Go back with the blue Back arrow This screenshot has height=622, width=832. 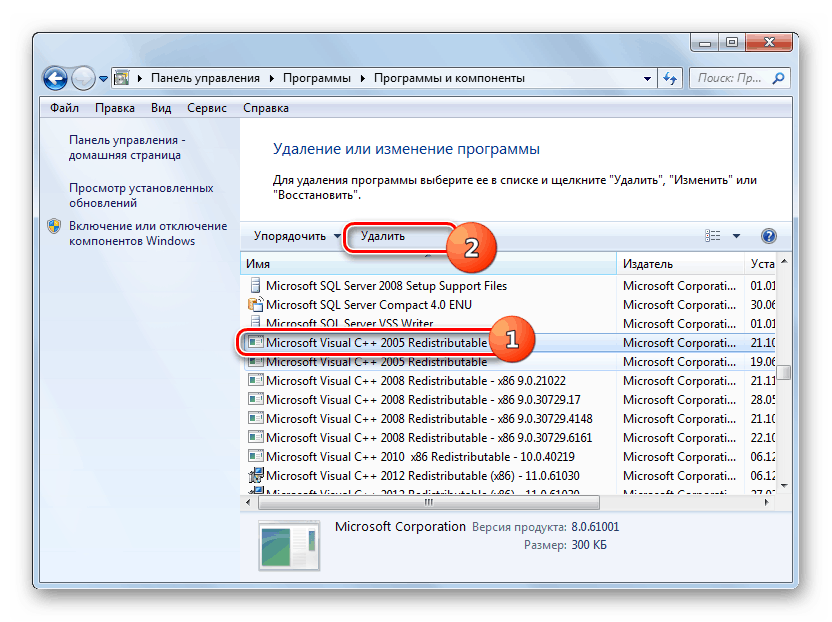55,79
